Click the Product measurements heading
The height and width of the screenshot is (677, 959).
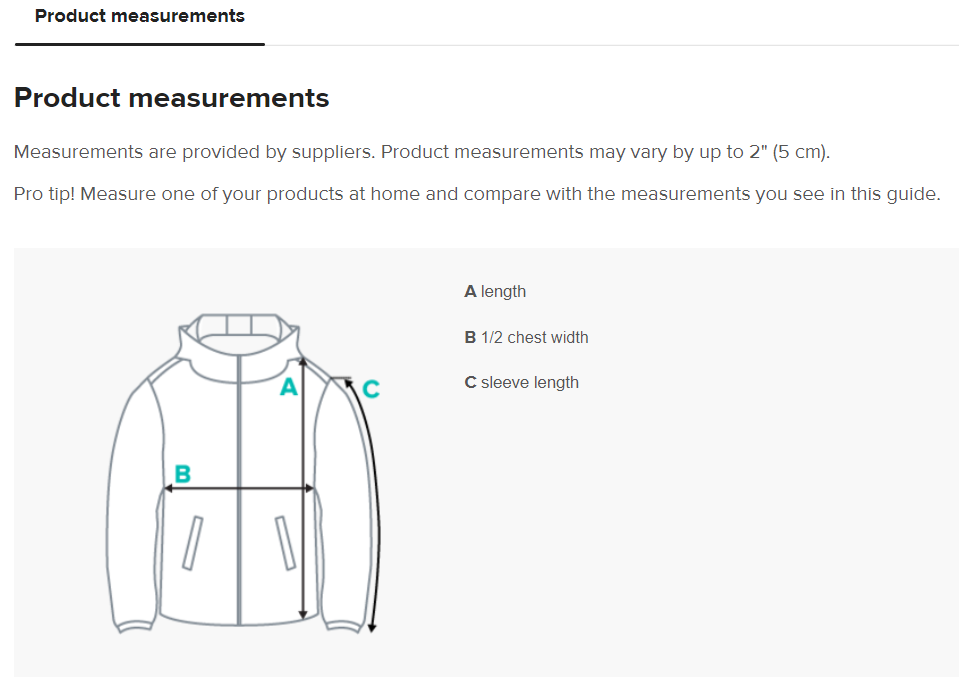[x=171, y=98]
